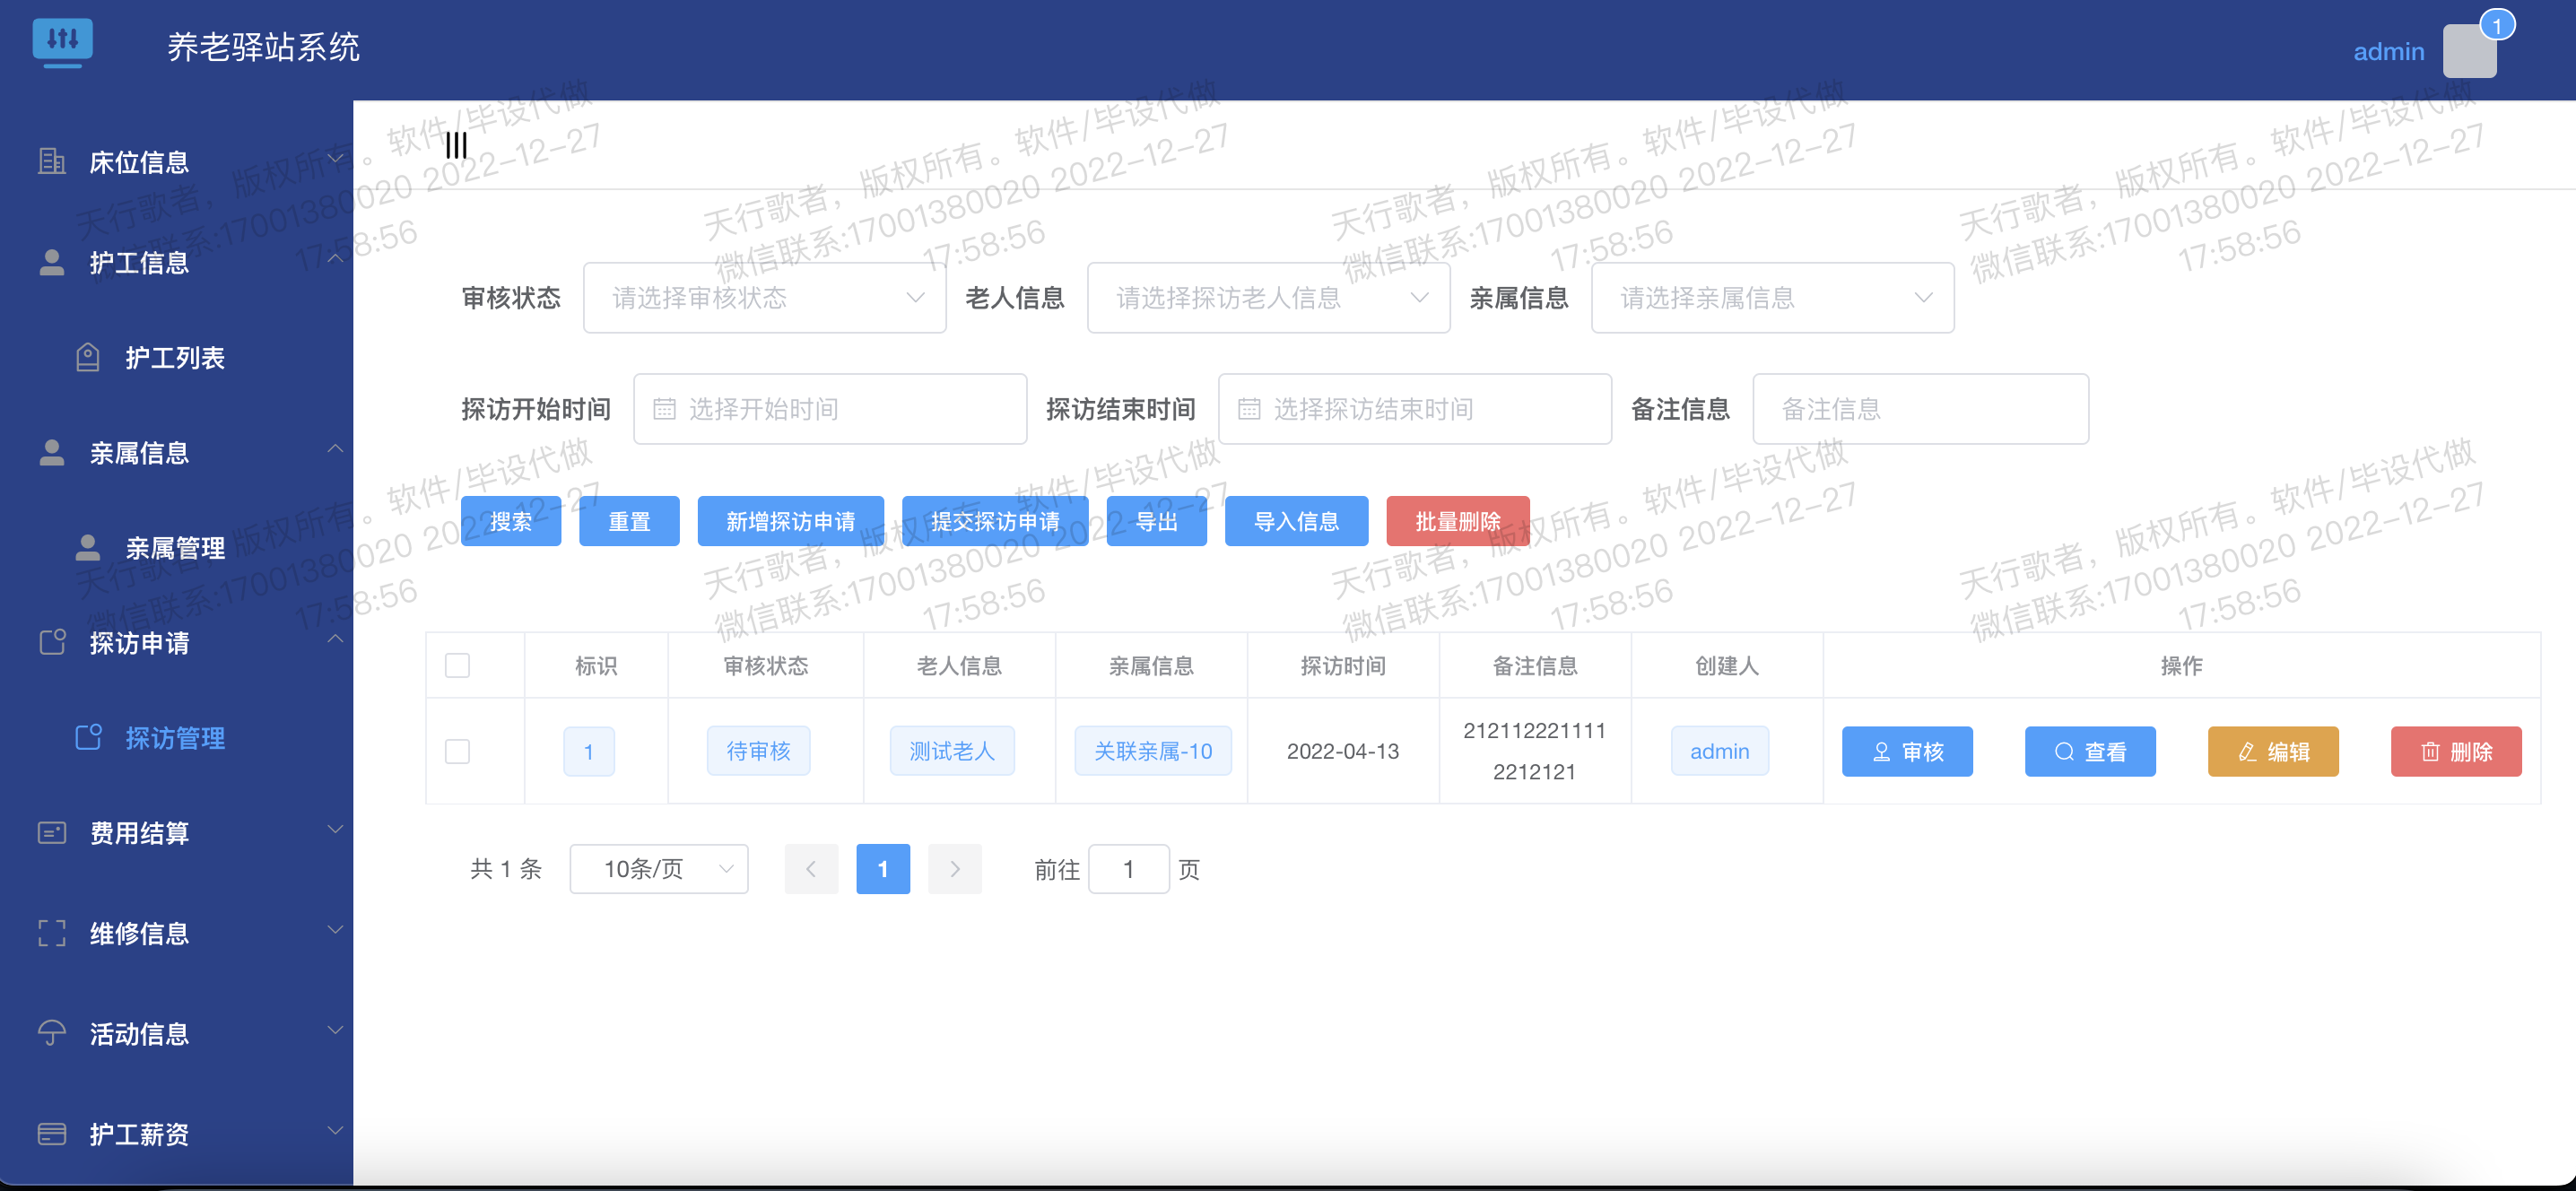Image resolution: width=2576 pixels, height=1191 pixels.
Task: Click the 维修信息 bracket icon in sidebar
Action: click(51, 932)
